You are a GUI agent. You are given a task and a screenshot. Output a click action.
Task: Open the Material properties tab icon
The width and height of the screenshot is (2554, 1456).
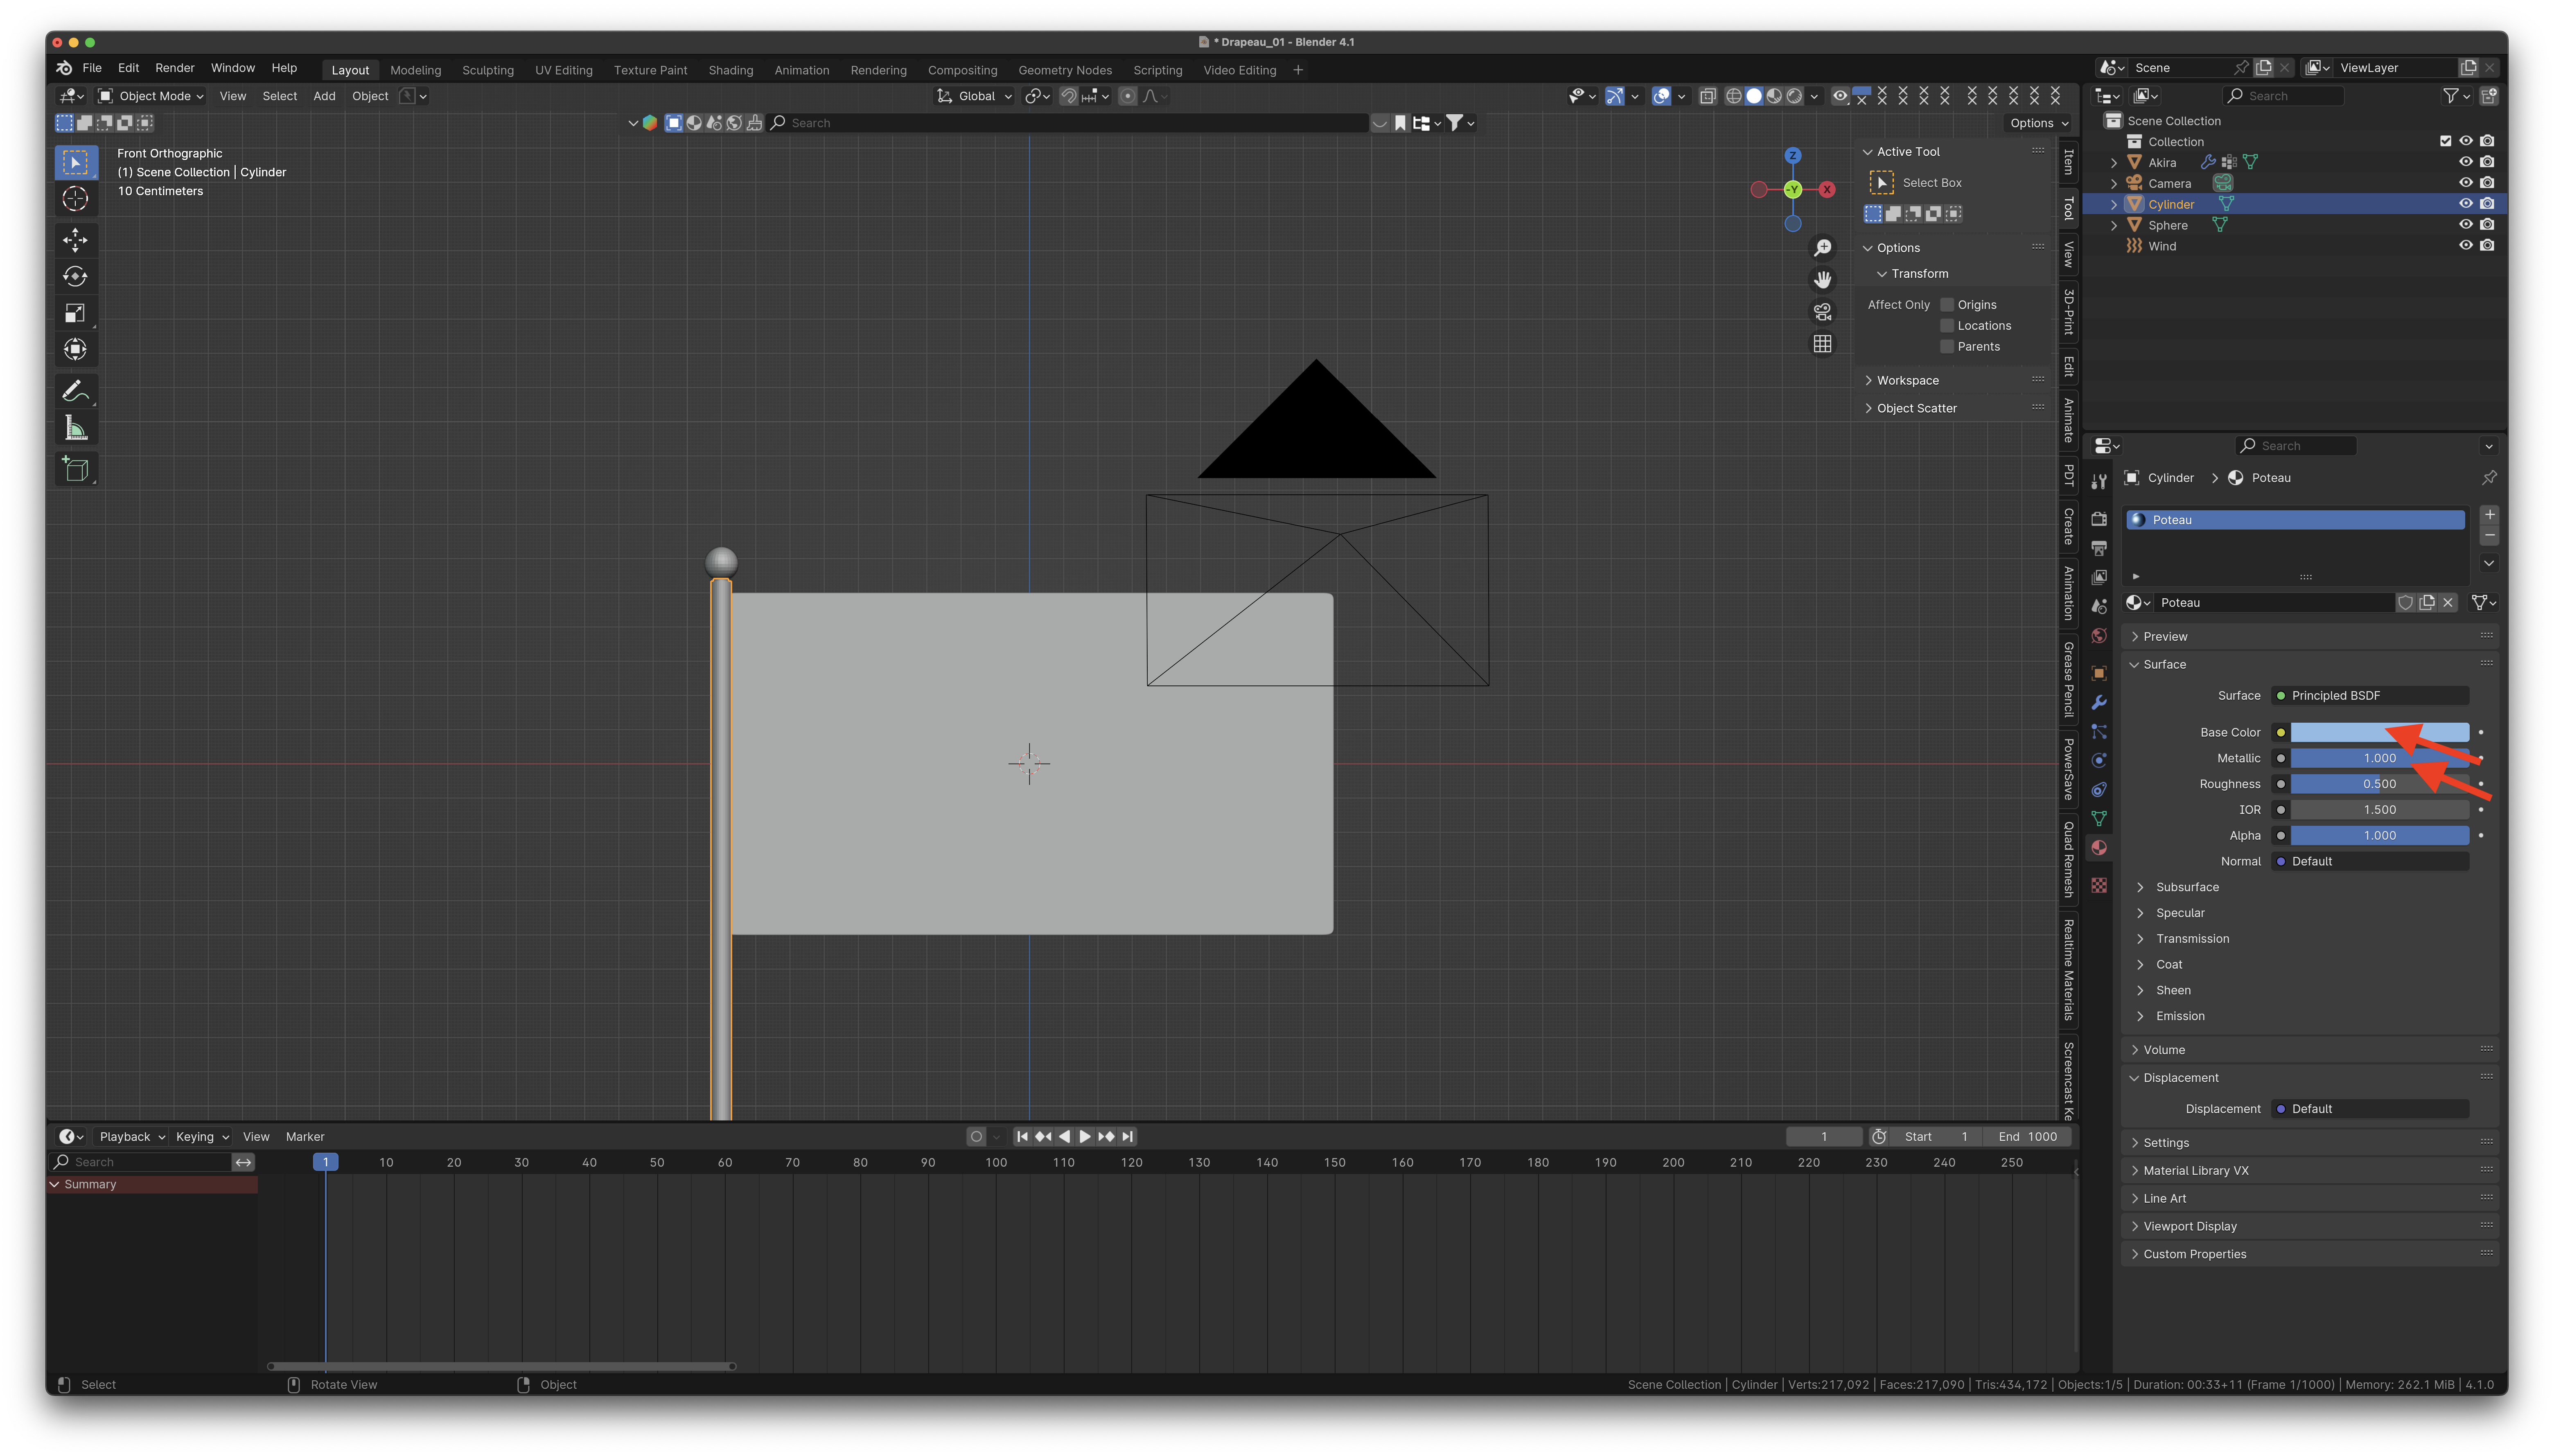tap(2099, 848)
